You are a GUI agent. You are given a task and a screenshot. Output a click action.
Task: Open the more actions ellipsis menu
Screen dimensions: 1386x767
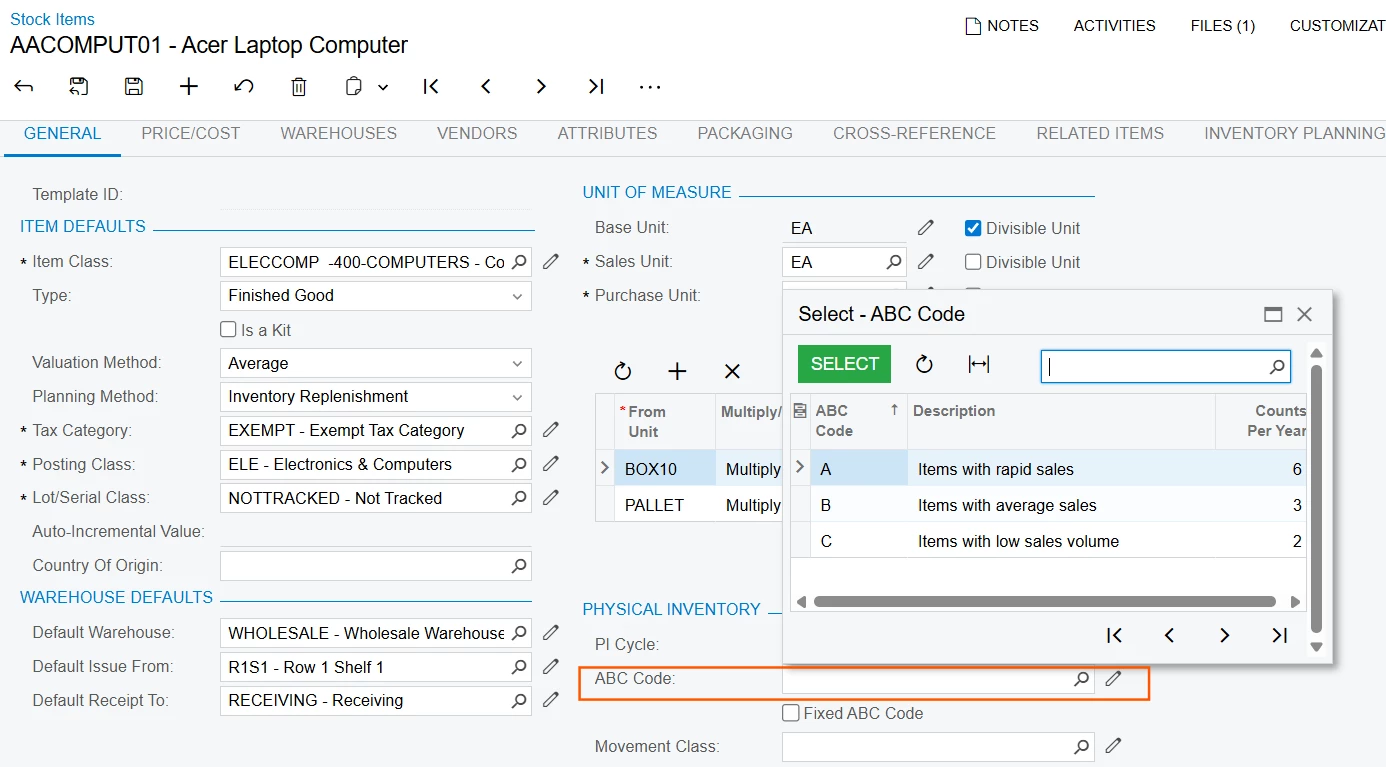650,87
